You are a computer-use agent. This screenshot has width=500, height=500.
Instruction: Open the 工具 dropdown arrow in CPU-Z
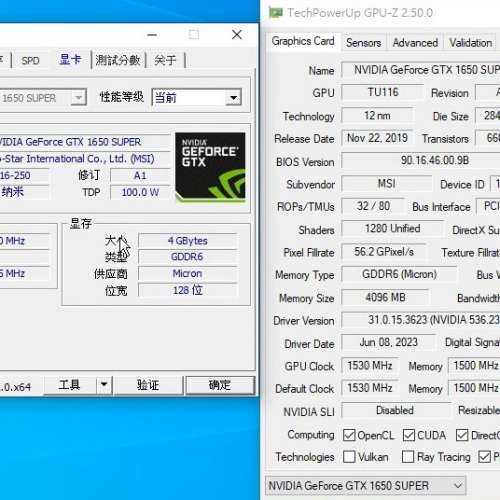(104, 385)
